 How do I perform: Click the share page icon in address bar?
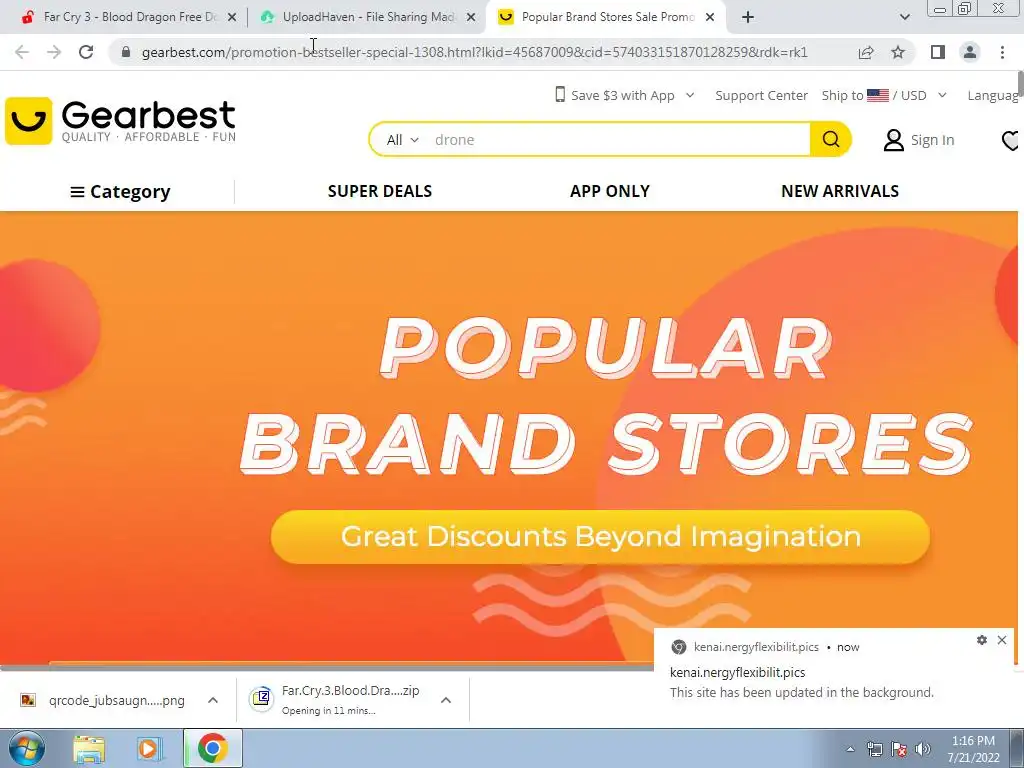tap(866, 52)
